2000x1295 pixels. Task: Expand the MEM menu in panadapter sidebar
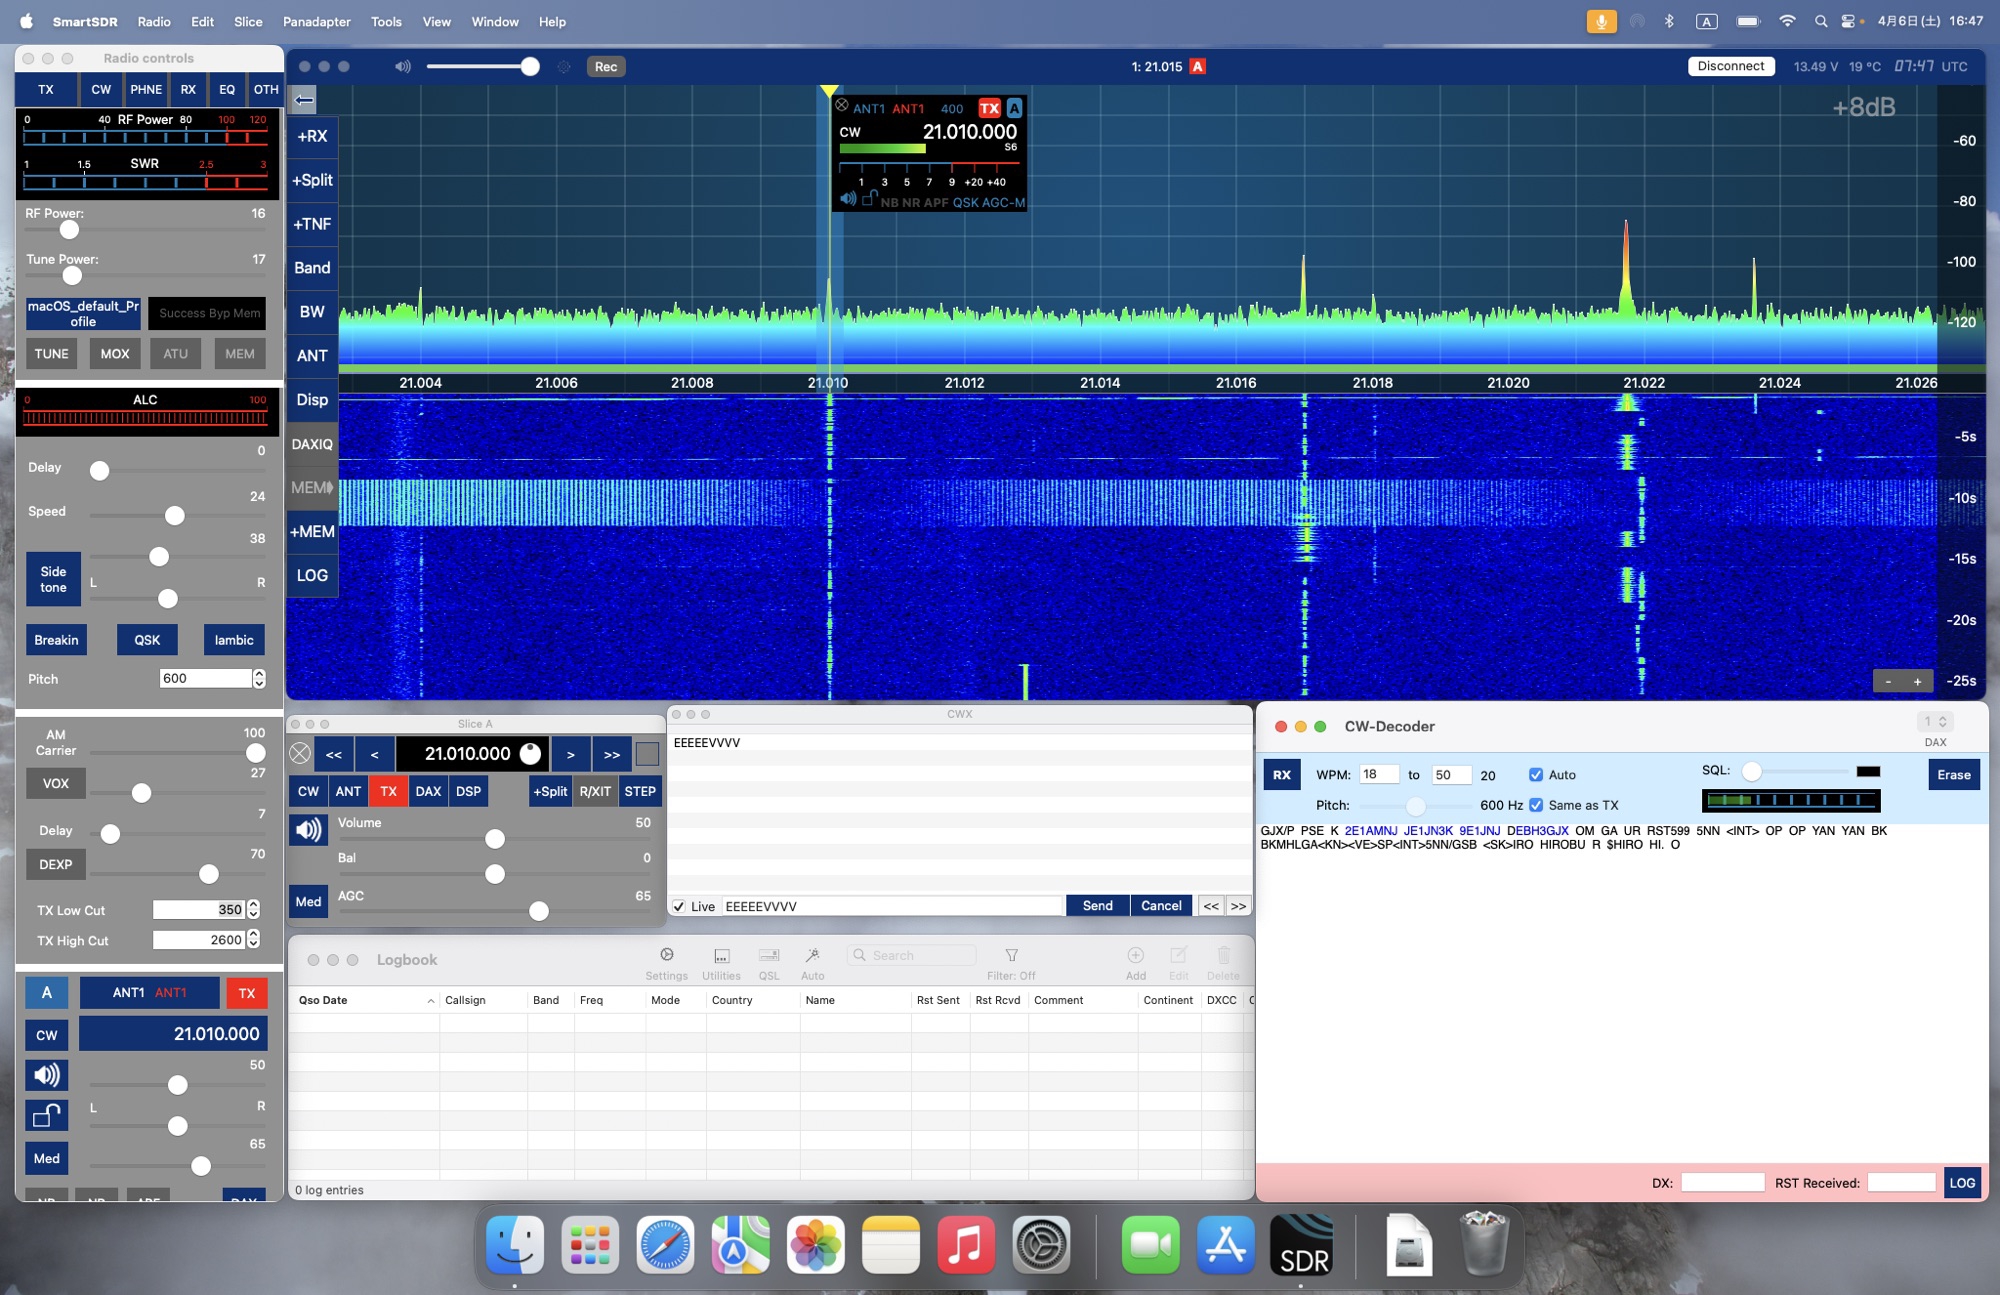pyautogui.click(x=311, y=487)
